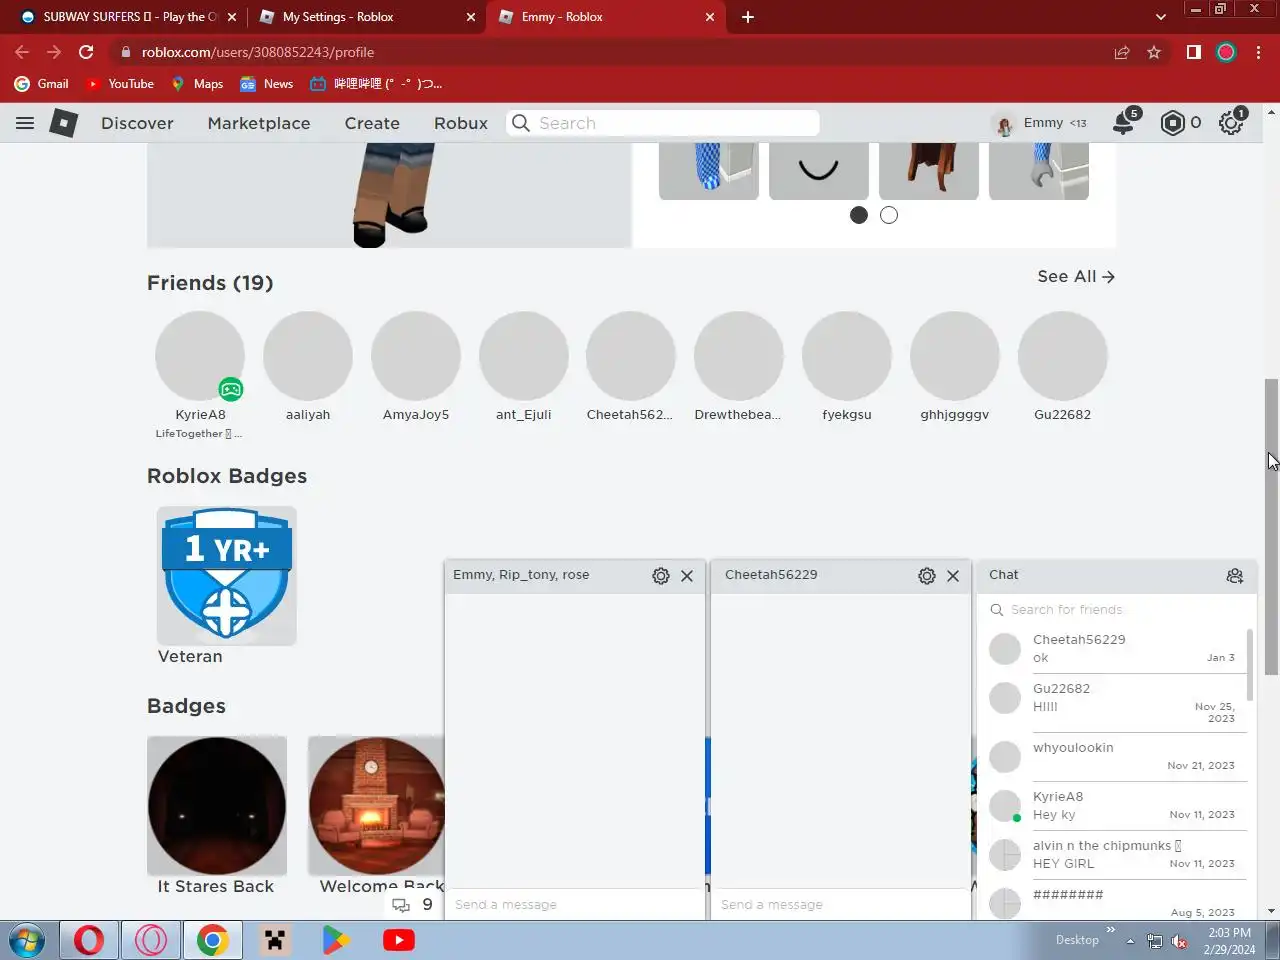
Task: Open Maps bookmark
Action: 197,84
